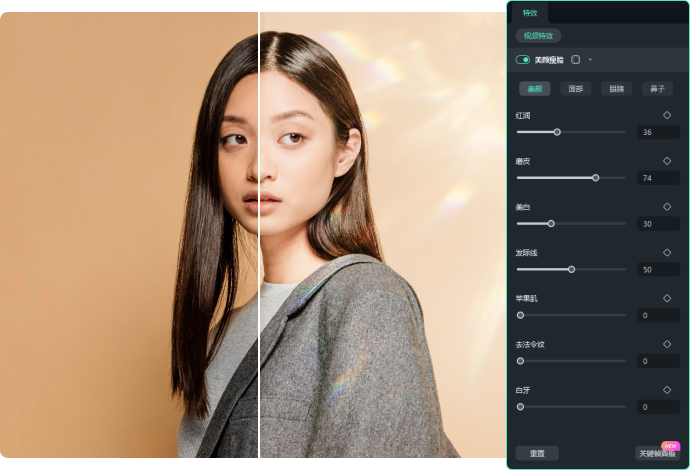Open the 关键帧面板 keyframe panel button
The width and height of the screenshot is (690, 470).
(x=657, y=453)
